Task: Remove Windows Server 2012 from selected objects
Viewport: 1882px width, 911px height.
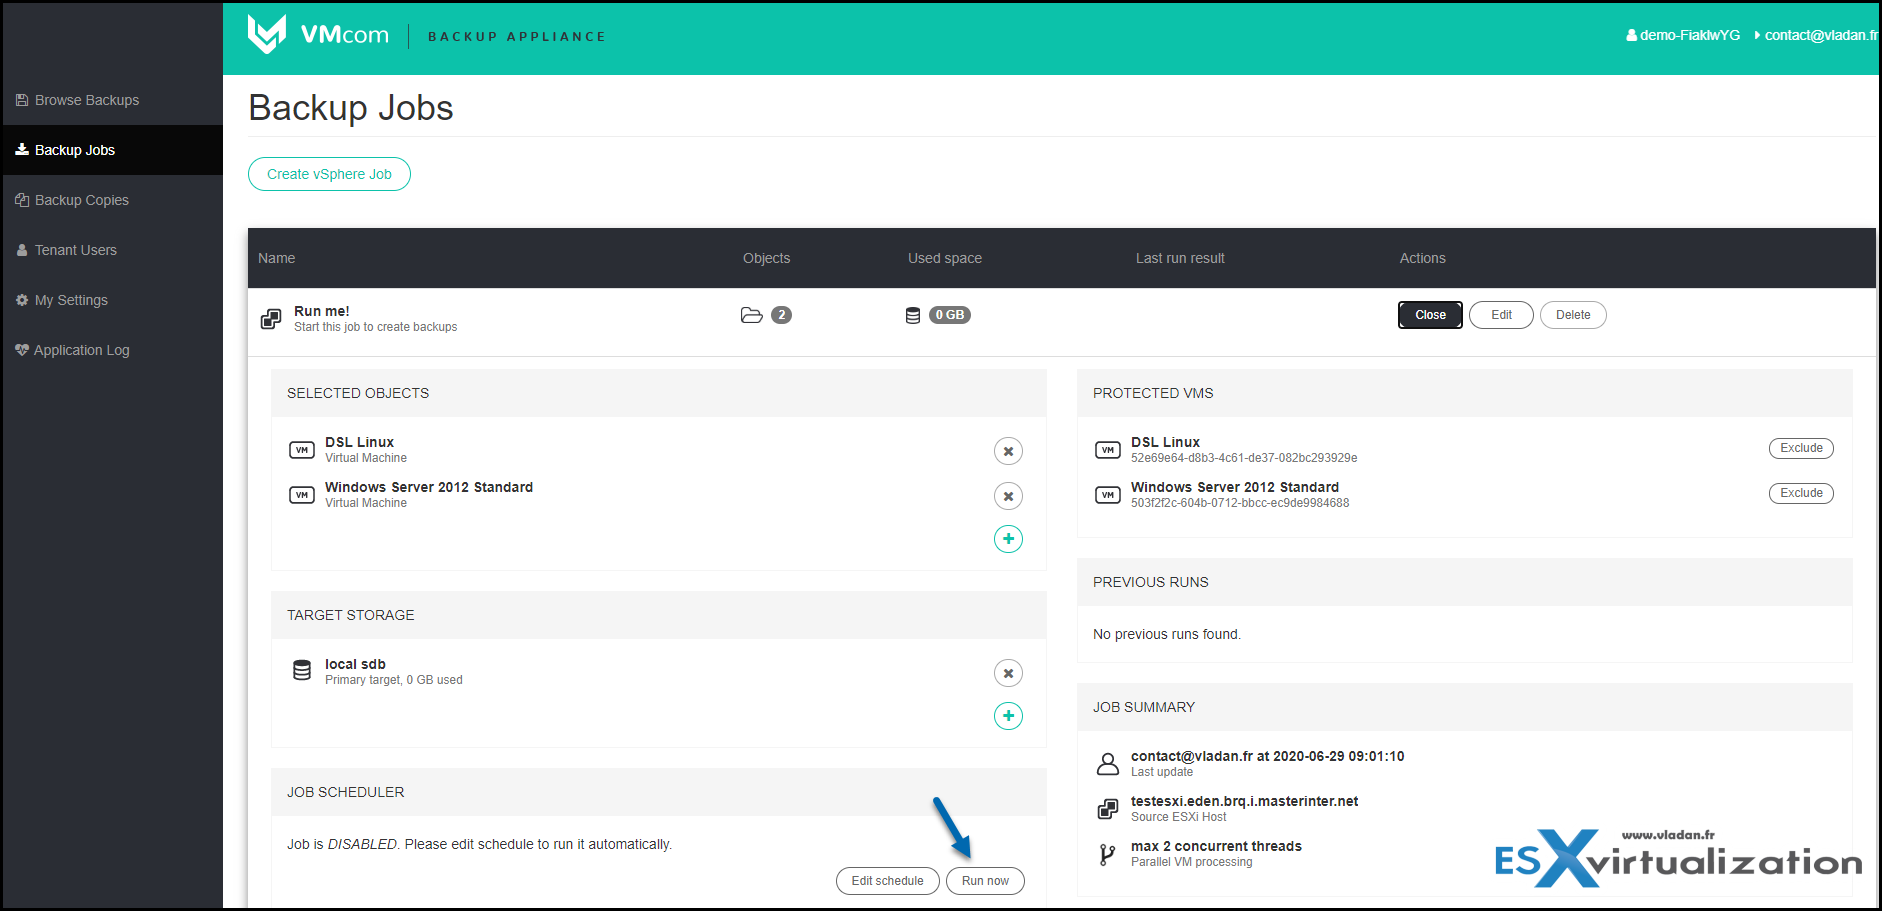Action: (1008, 496)
